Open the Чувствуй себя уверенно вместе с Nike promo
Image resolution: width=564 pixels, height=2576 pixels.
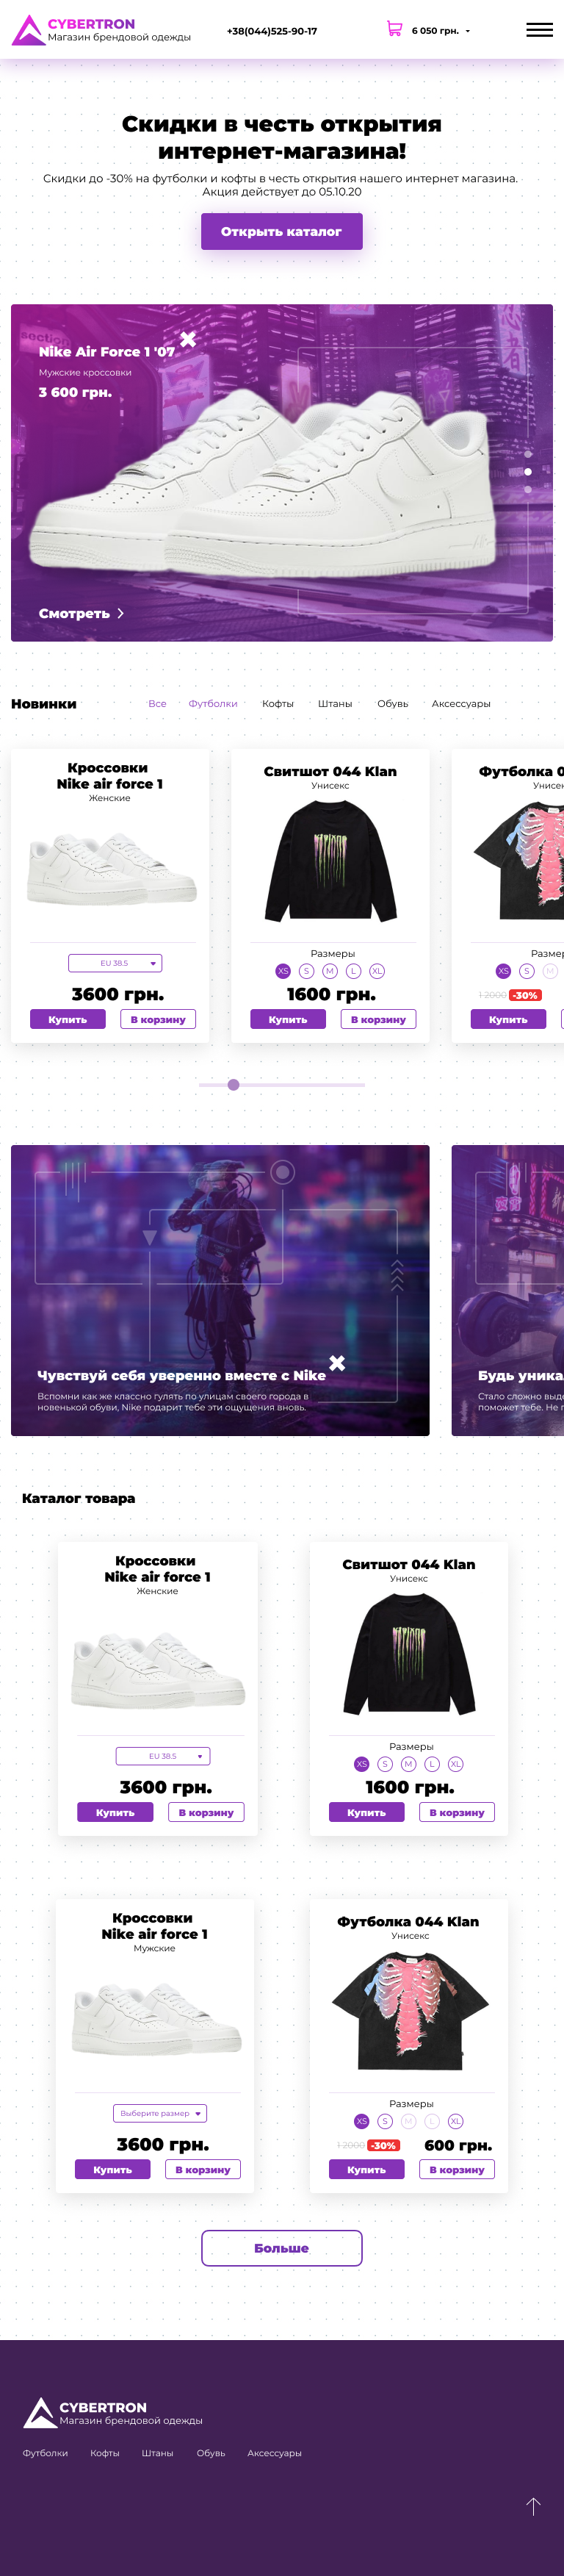point(220,1290)
